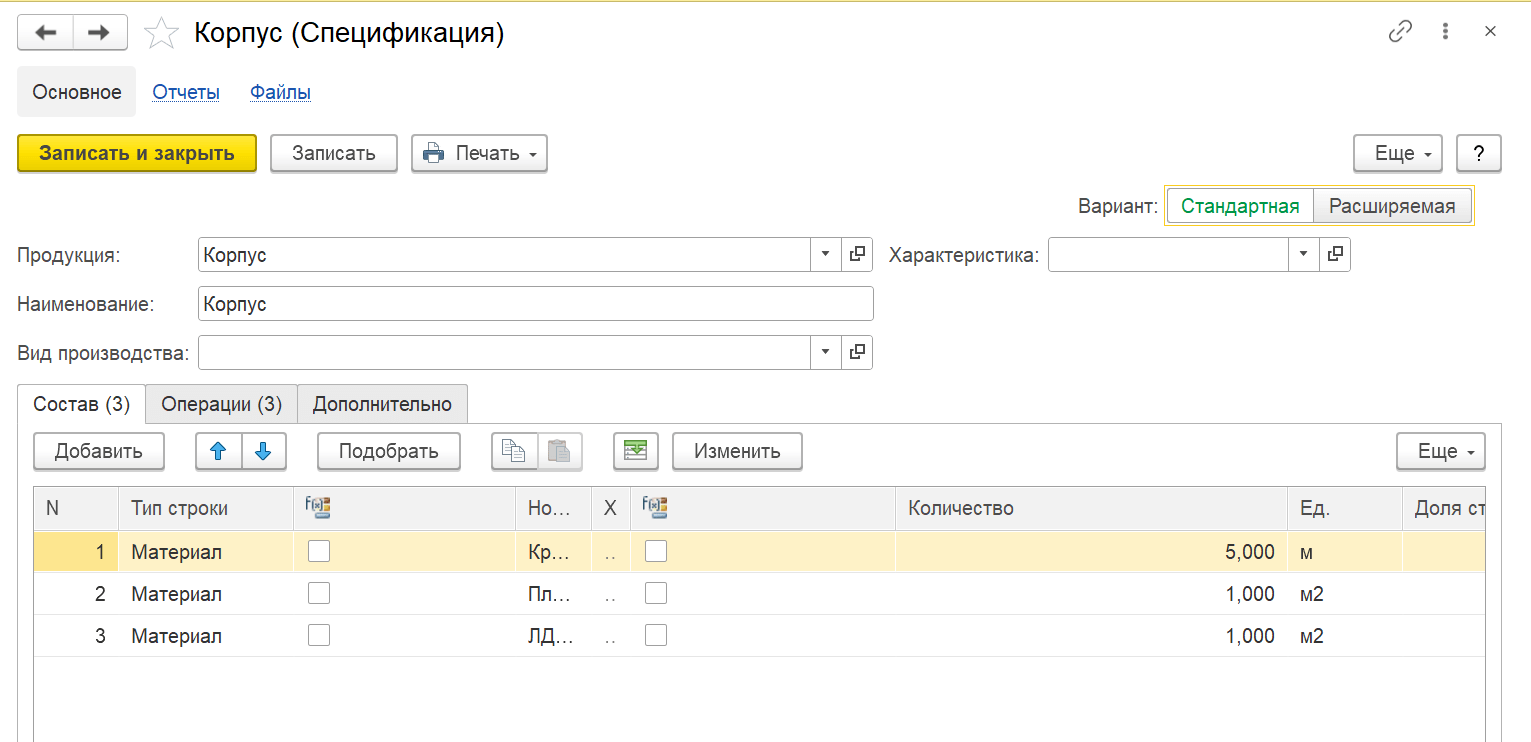Toggle second checkbox in row 3
This screenshot has height=742, width=1531.
pos(656,635)
